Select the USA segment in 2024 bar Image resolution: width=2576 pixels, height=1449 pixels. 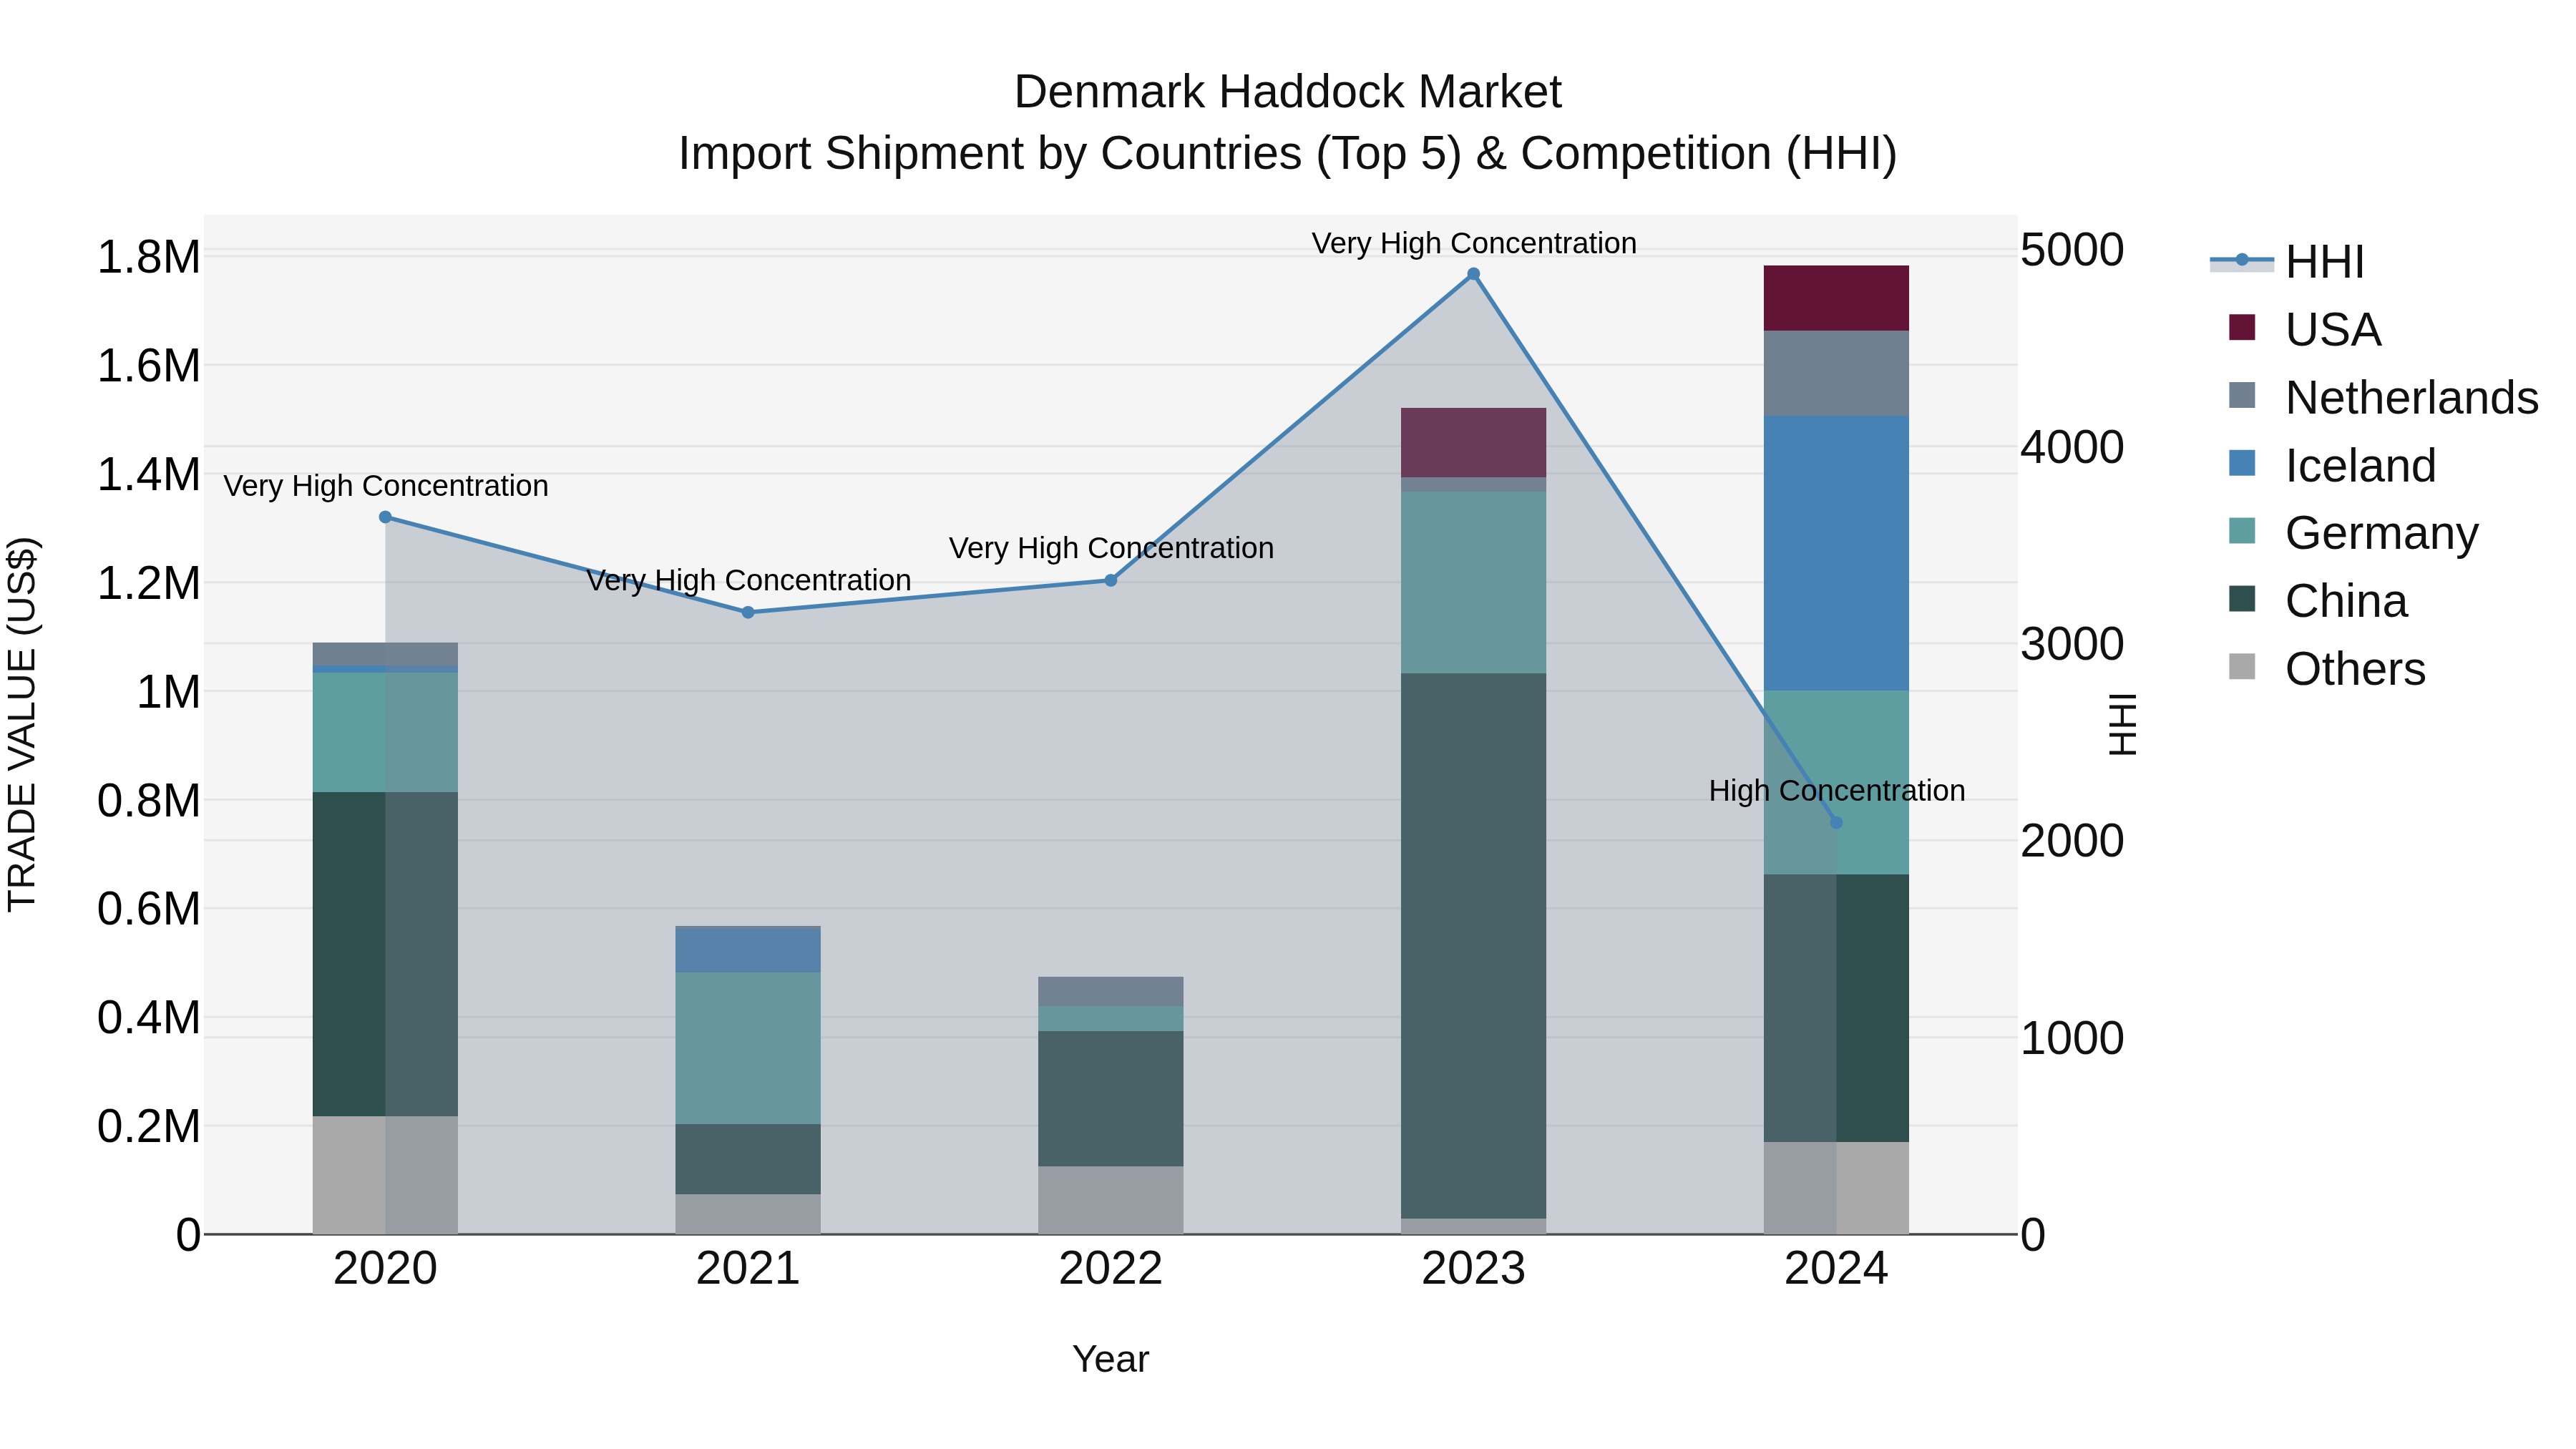click(x=1836, y=298)
